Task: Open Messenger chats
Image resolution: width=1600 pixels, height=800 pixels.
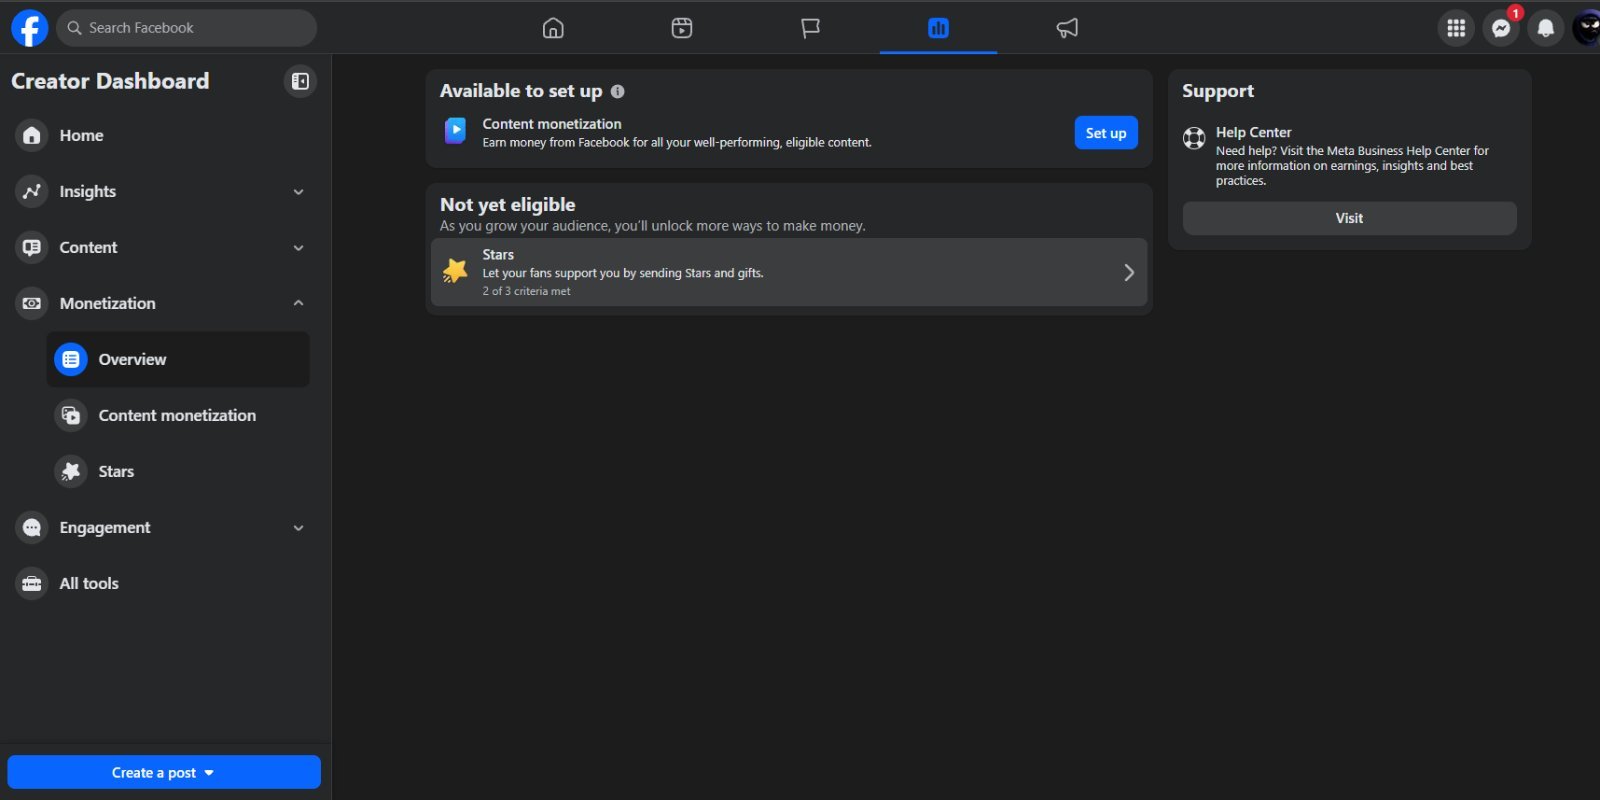Action: coord(1501,28)
